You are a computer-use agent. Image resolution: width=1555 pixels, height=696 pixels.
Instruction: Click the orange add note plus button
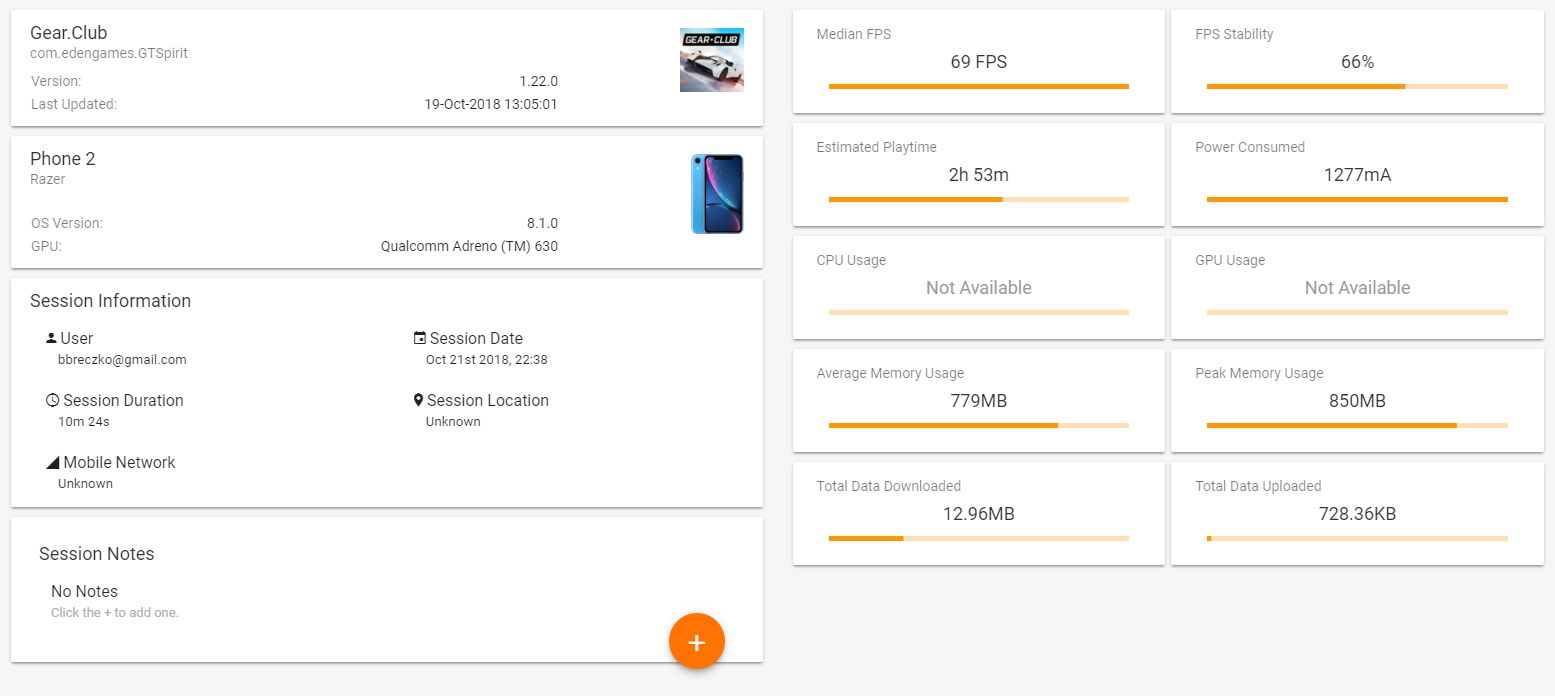pyautogui.click(x=697, y=641)
